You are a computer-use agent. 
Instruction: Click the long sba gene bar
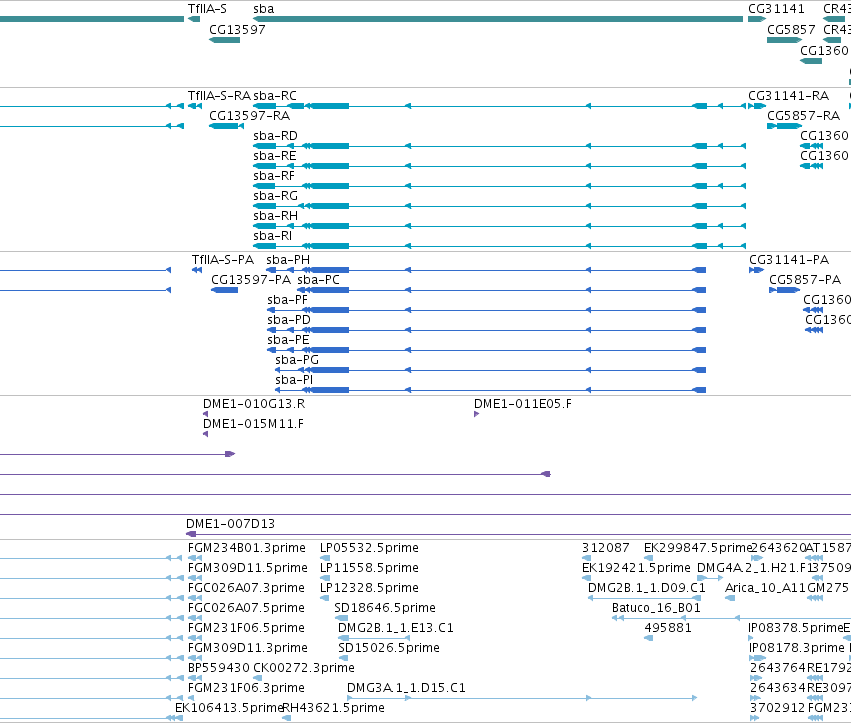tap(498, 19)
